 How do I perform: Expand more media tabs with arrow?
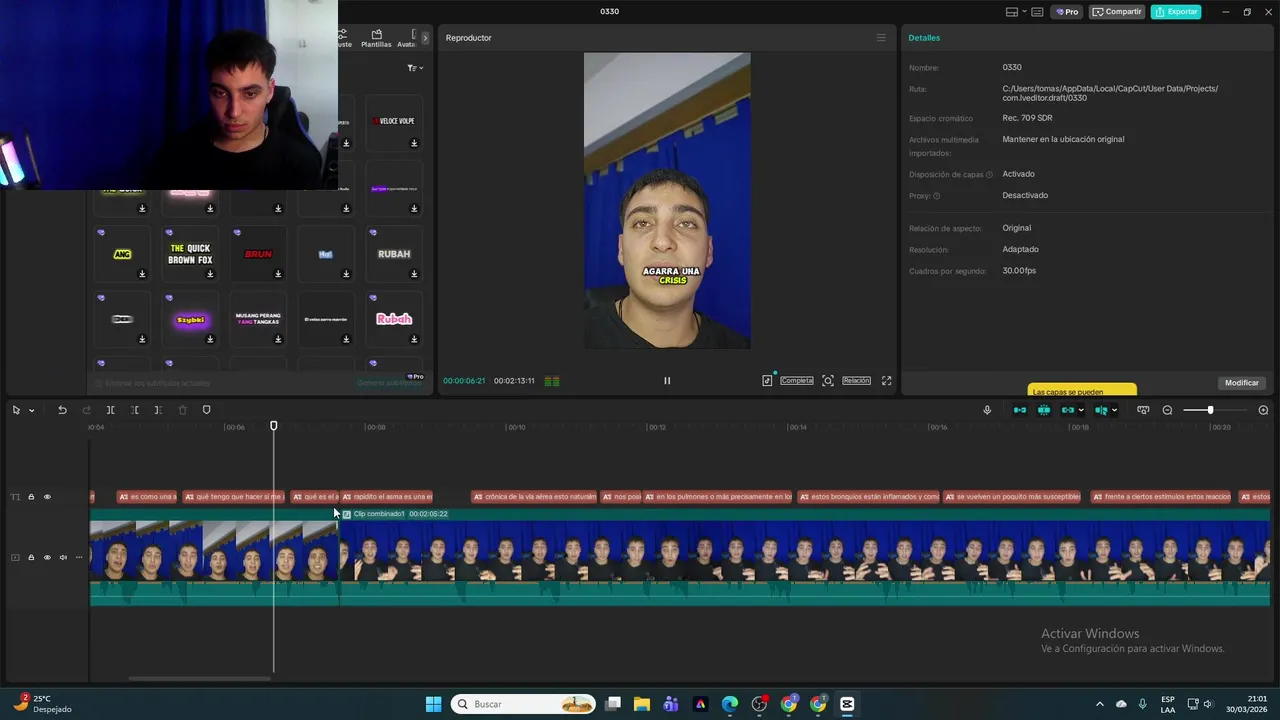pos(425,38)
